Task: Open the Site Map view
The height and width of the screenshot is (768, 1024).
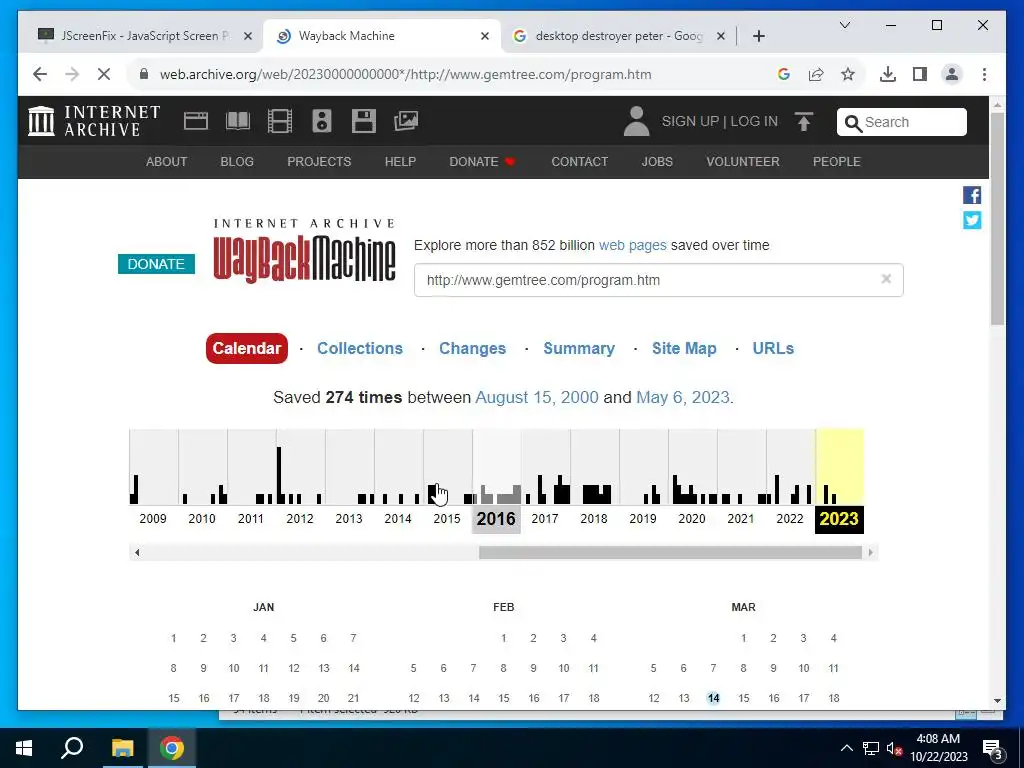Action: 684,348
